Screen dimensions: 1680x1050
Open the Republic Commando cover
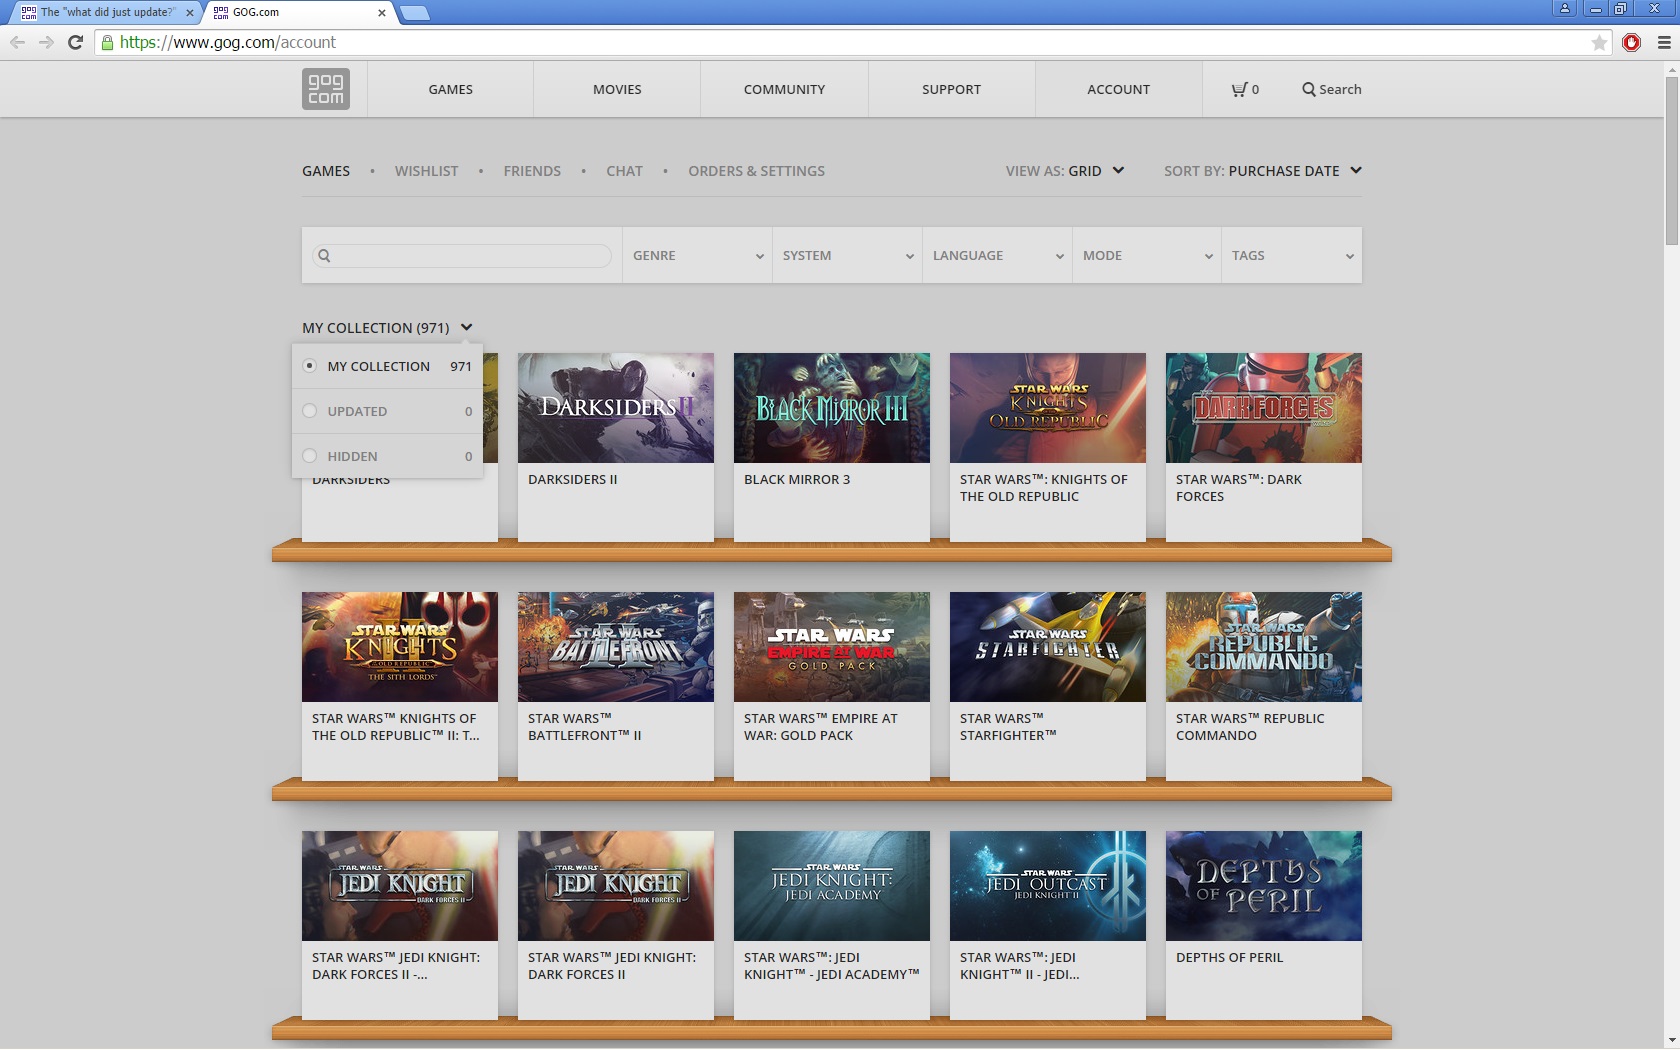[x=1264, y=647]
